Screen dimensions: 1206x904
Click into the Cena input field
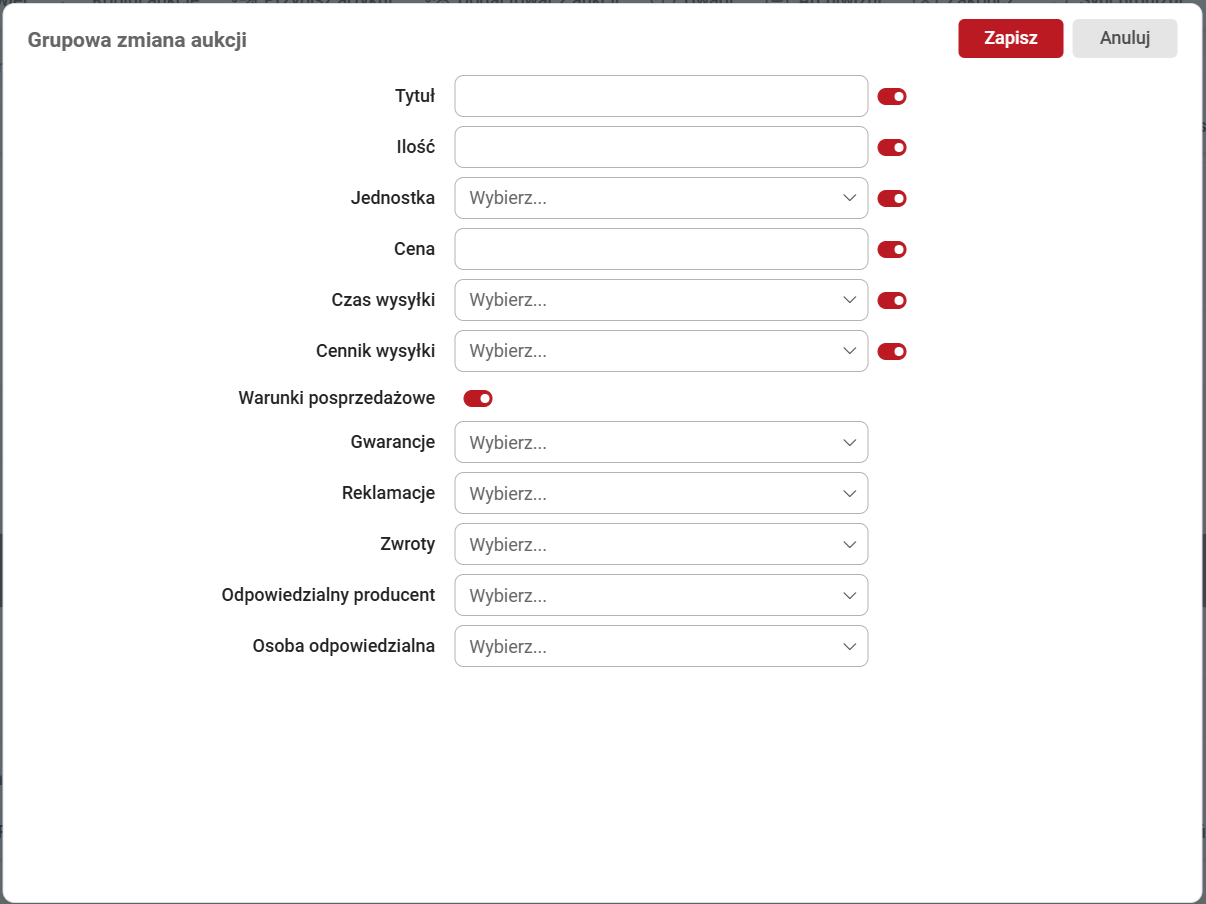coord(660,250)
